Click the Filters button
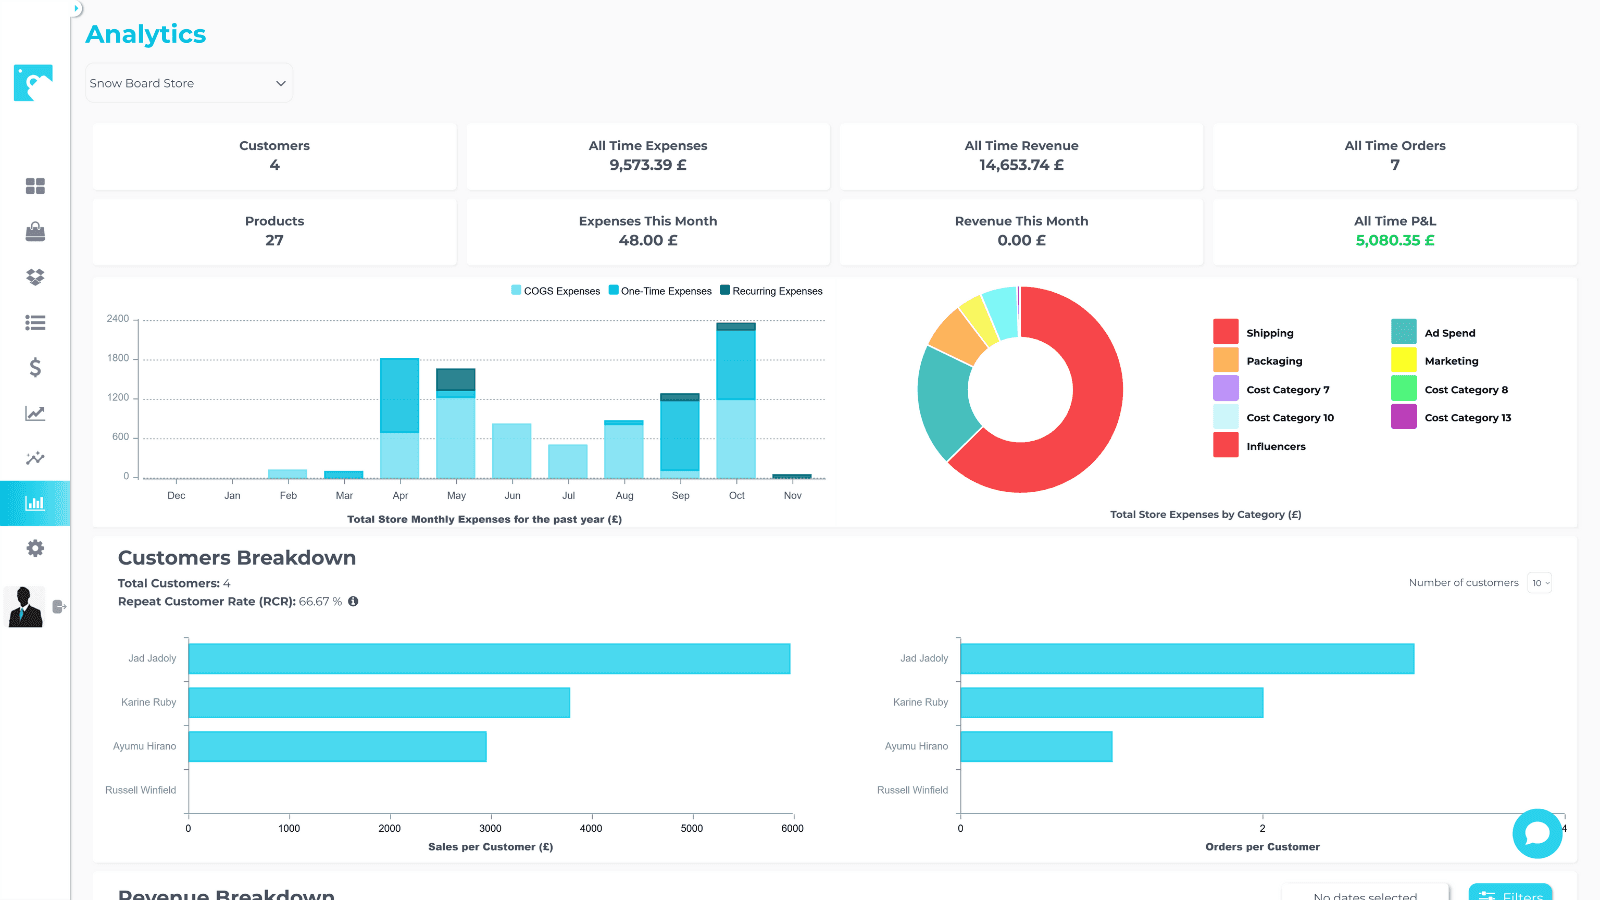Screen dimensions: 1600x900 (1510, 893)
